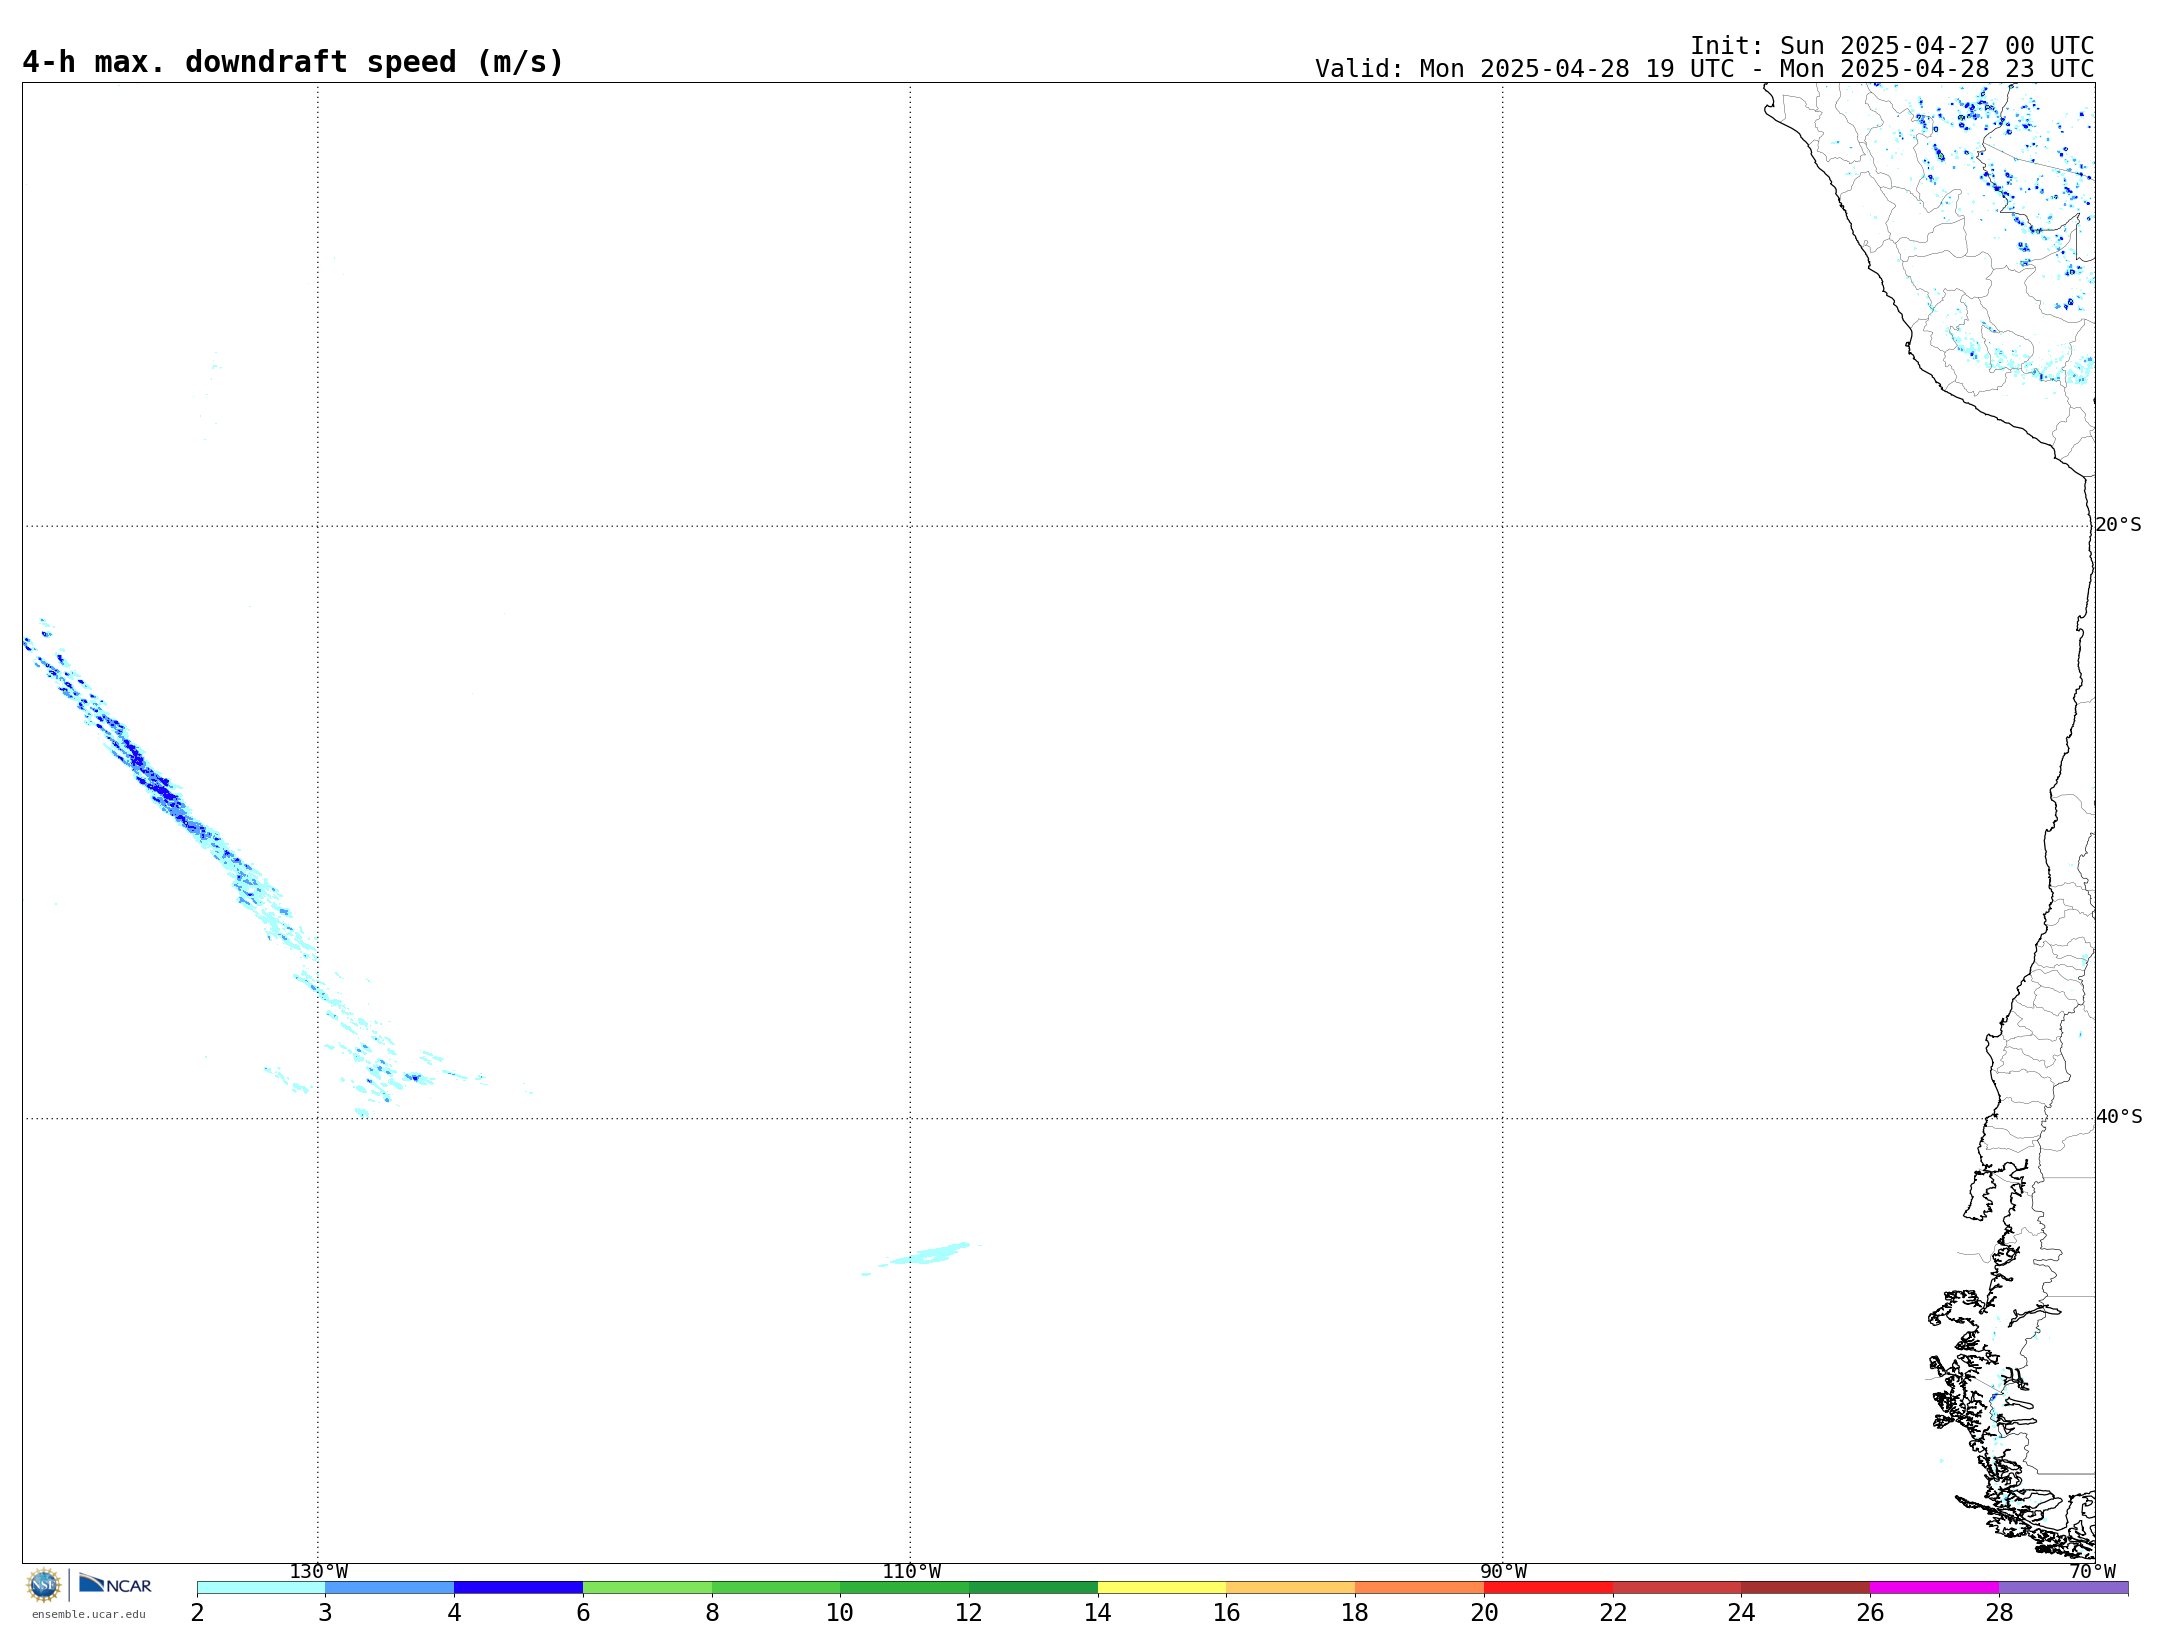Click the colorbar tick label '24'
The height and width of the screenshot is (1626, 2160).
(x=1741, y=1613)
